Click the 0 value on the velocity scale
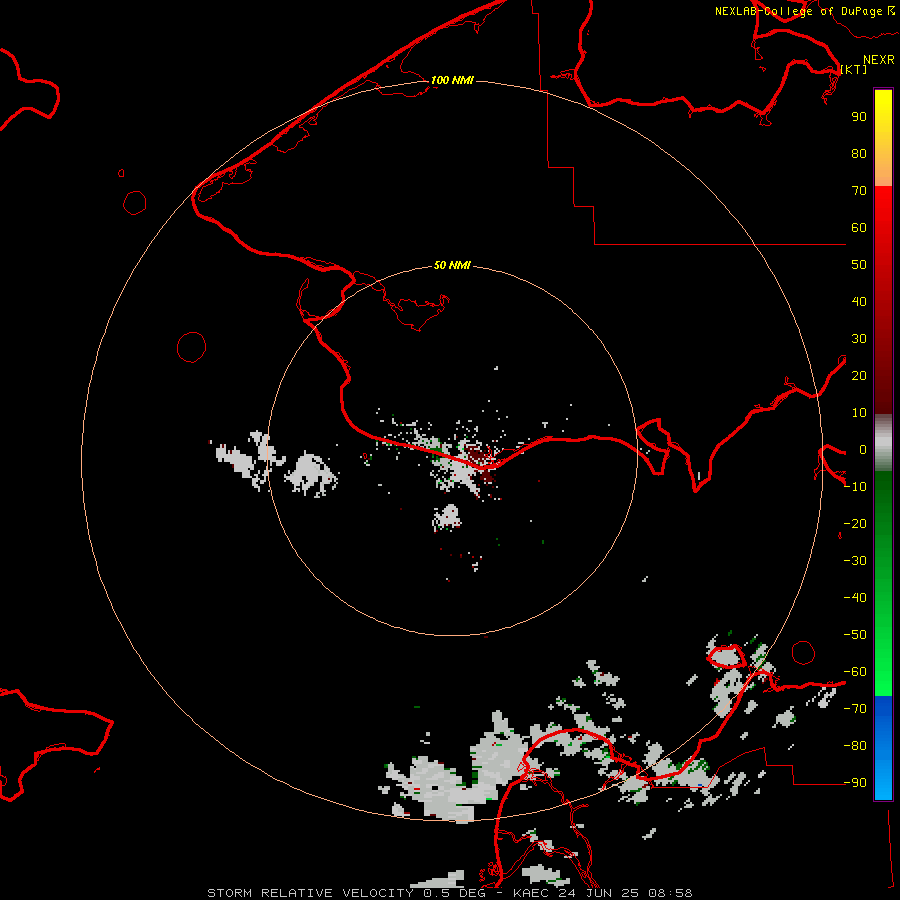The height and width of the screenshot is (900, 900). [863, 450]
